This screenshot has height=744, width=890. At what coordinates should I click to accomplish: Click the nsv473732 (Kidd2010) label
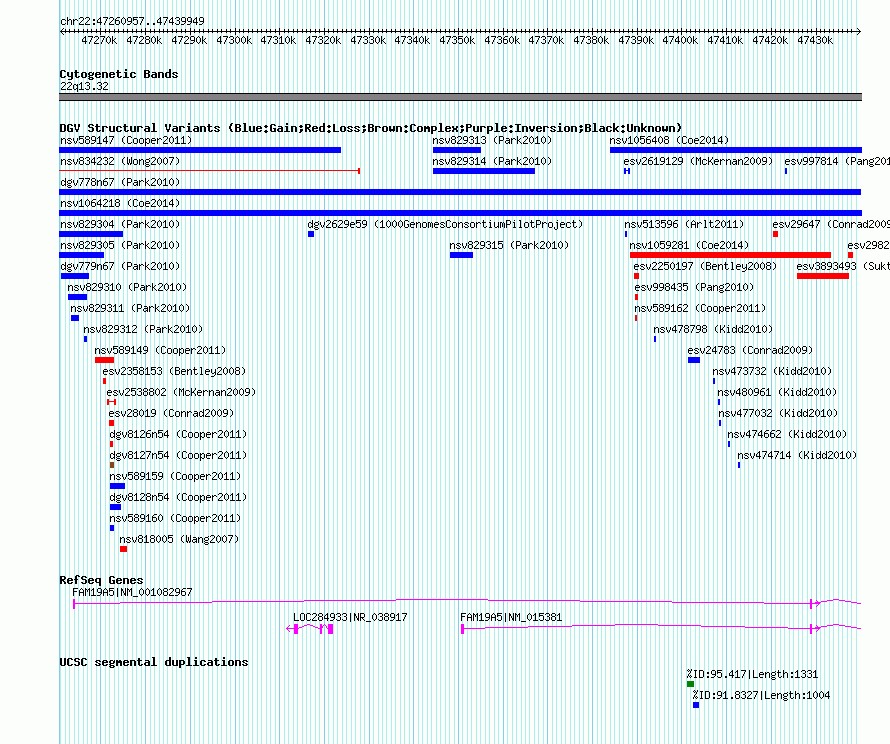coord(772,371)
